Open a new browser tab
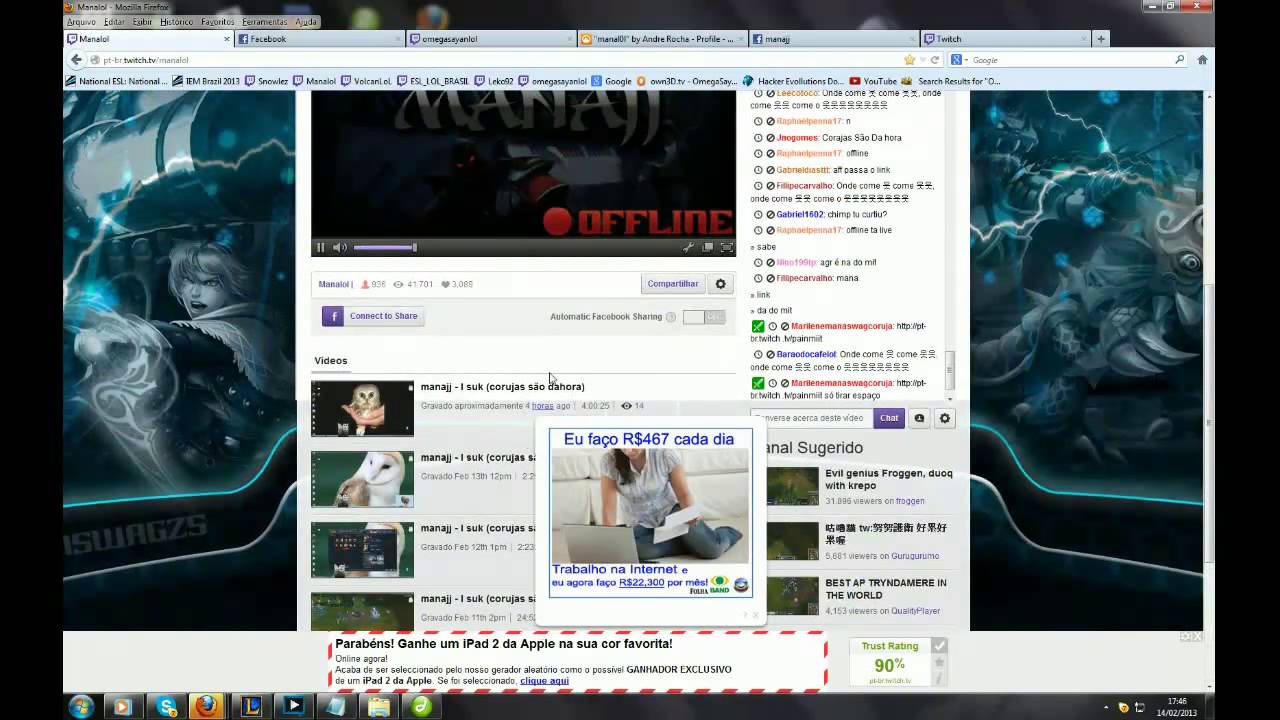 (x=1101, y=39)
